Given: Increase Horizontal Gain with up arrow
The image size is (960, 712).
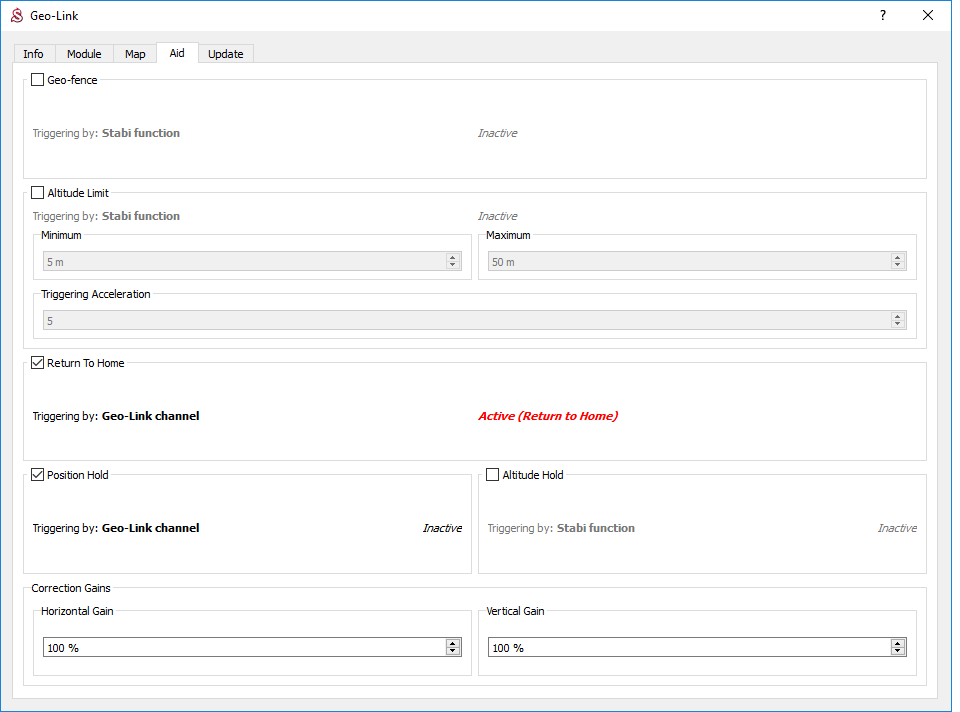Looking at the screenshot, I should 453,644.
